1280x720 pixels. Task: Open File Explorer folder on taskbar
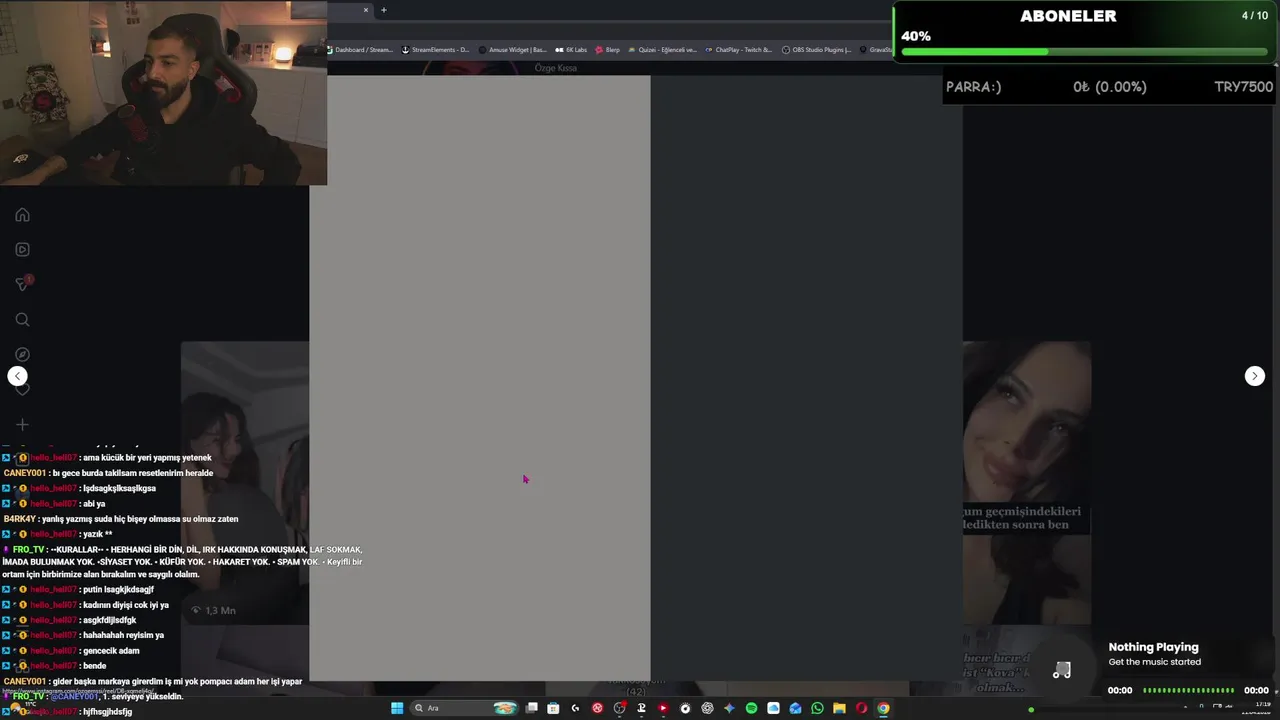pyautogui.click(x=839, y=708)
